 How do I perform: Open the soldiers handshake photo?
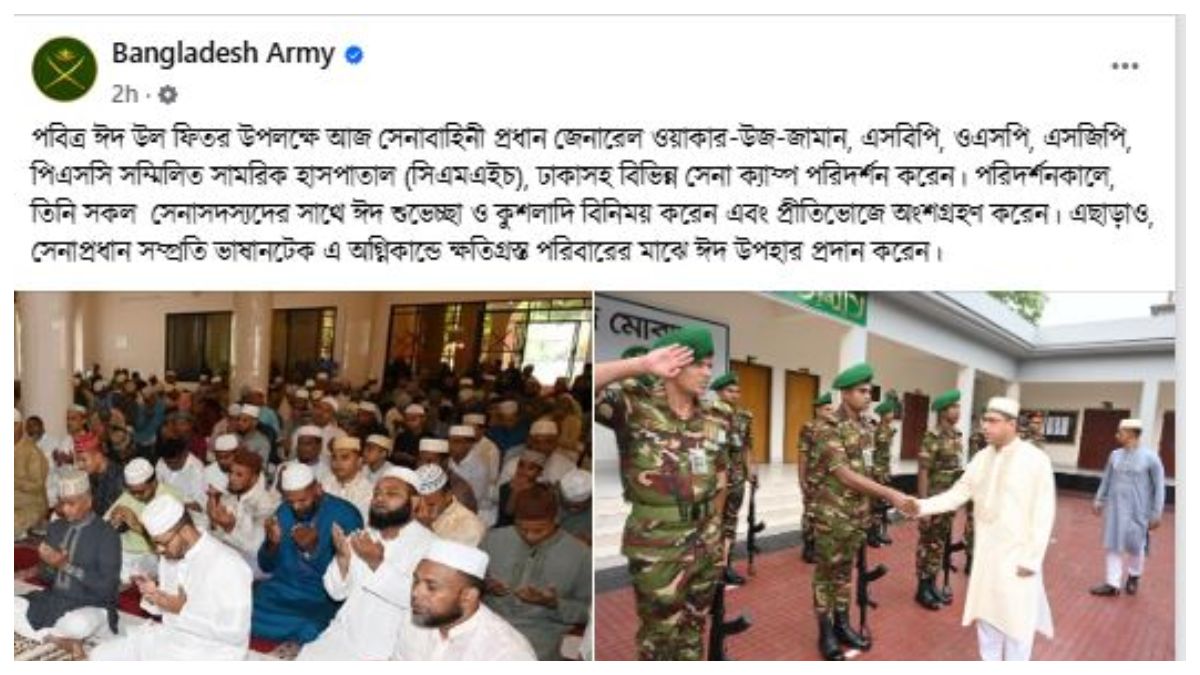885,475
